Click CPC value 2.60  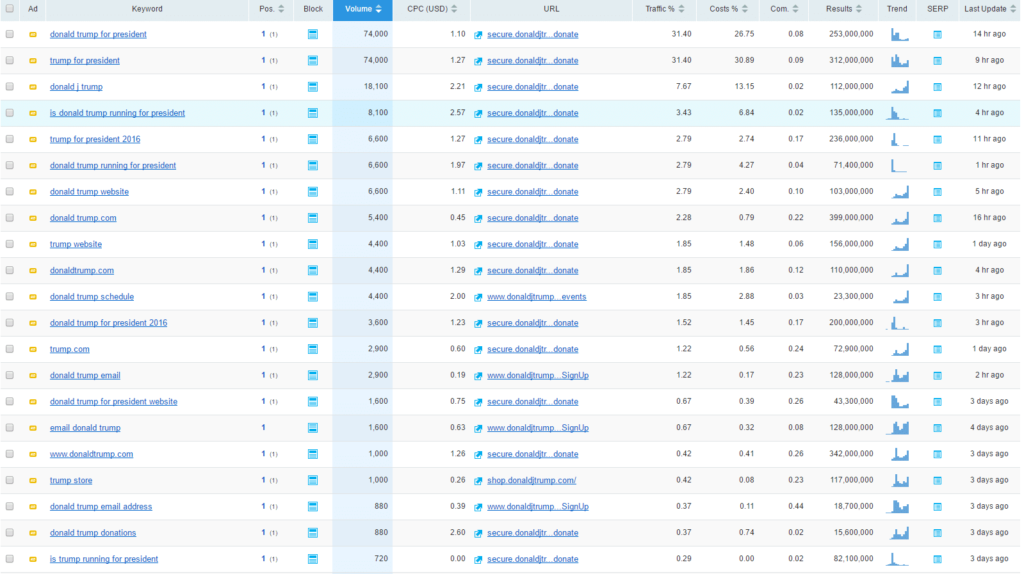(458, 532)
